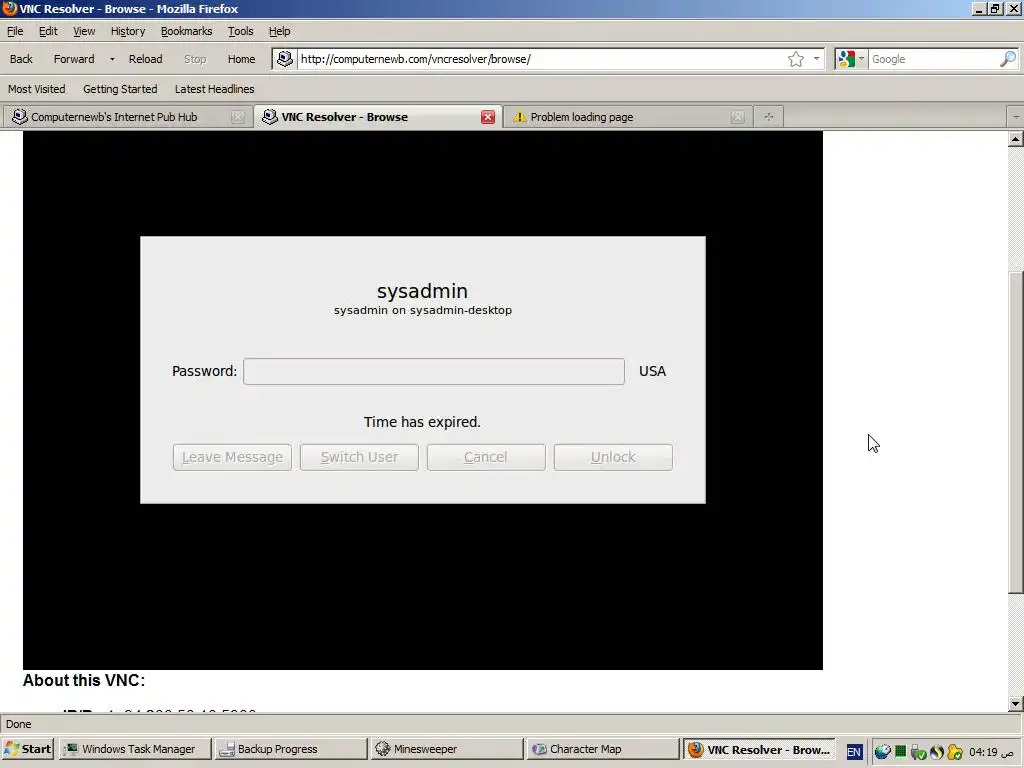Close the Computernewb's Internet Pub Hub tab
Image resolution: width=1024 pixels, height=768 pixels.
[238, 117]
